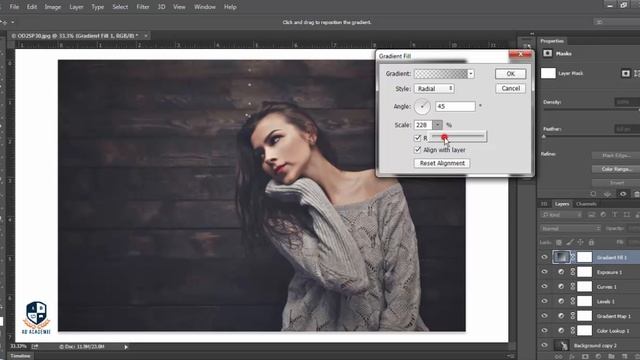640x360 pixels.
Task: Click lock image pixels brush icon
Action: (570, 242)
